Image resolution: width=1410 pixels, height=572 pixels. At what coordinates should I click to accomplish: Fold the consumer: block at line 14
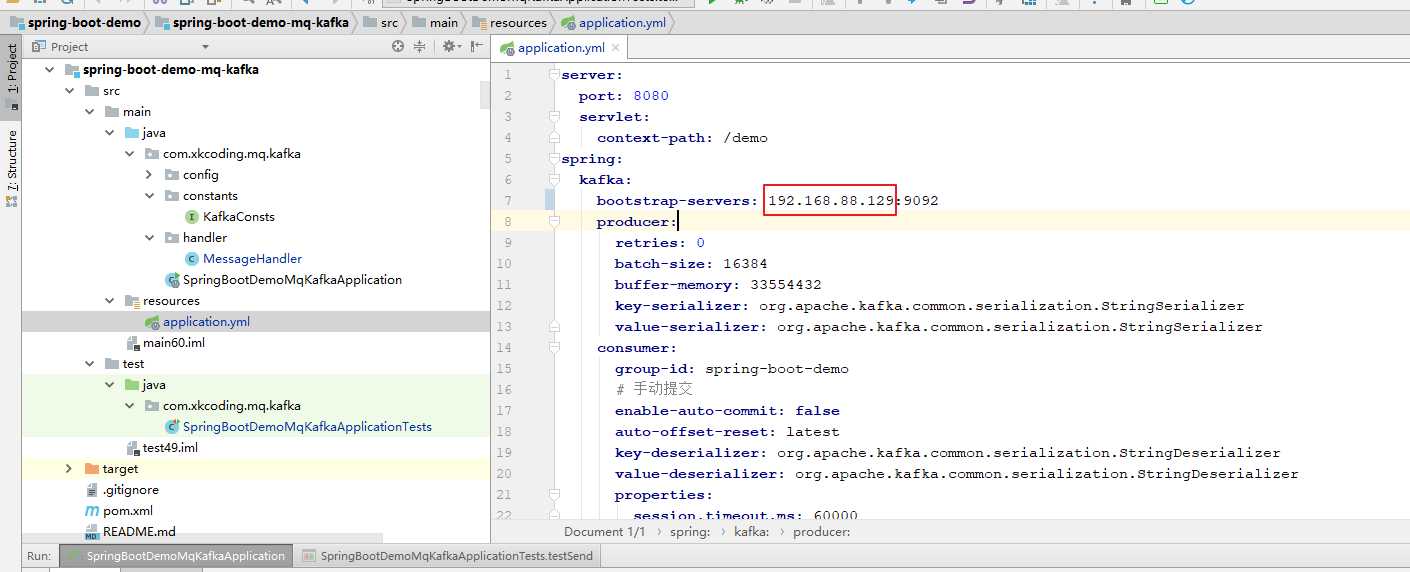coord(554,348)
